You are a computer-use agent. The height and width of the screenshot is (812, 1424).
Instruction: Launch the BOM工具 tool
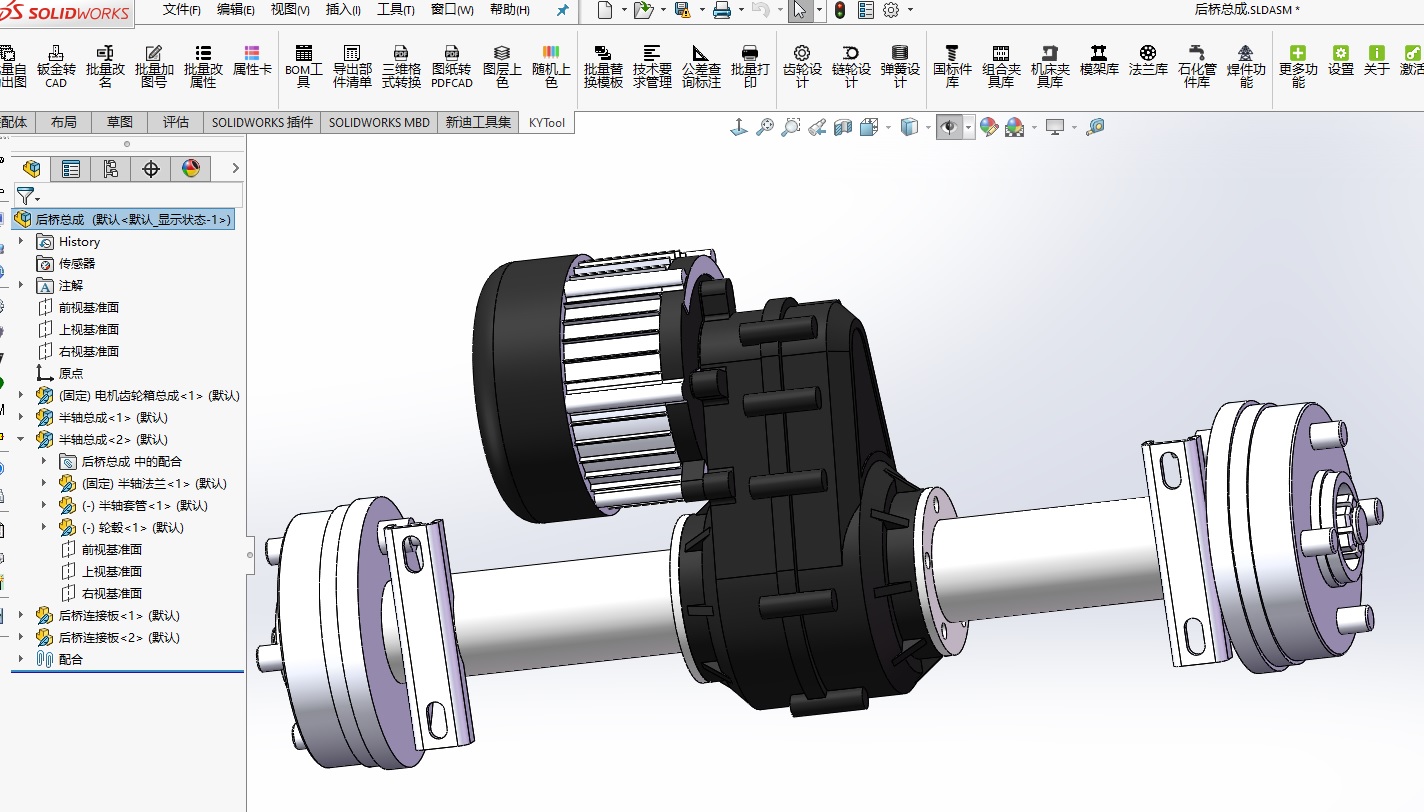[x=304, y=66]
